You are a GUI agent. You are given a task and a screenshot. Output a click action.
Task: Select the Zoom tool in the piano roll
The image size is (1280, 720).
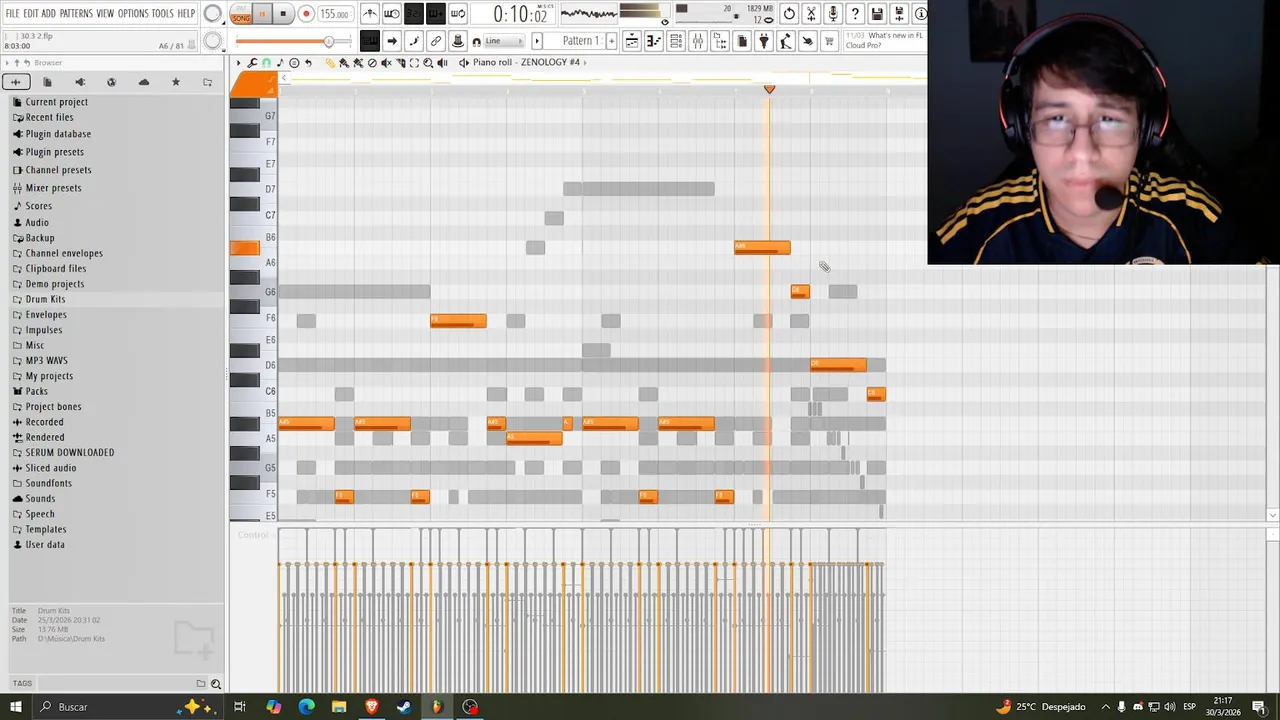click(428, 62)
